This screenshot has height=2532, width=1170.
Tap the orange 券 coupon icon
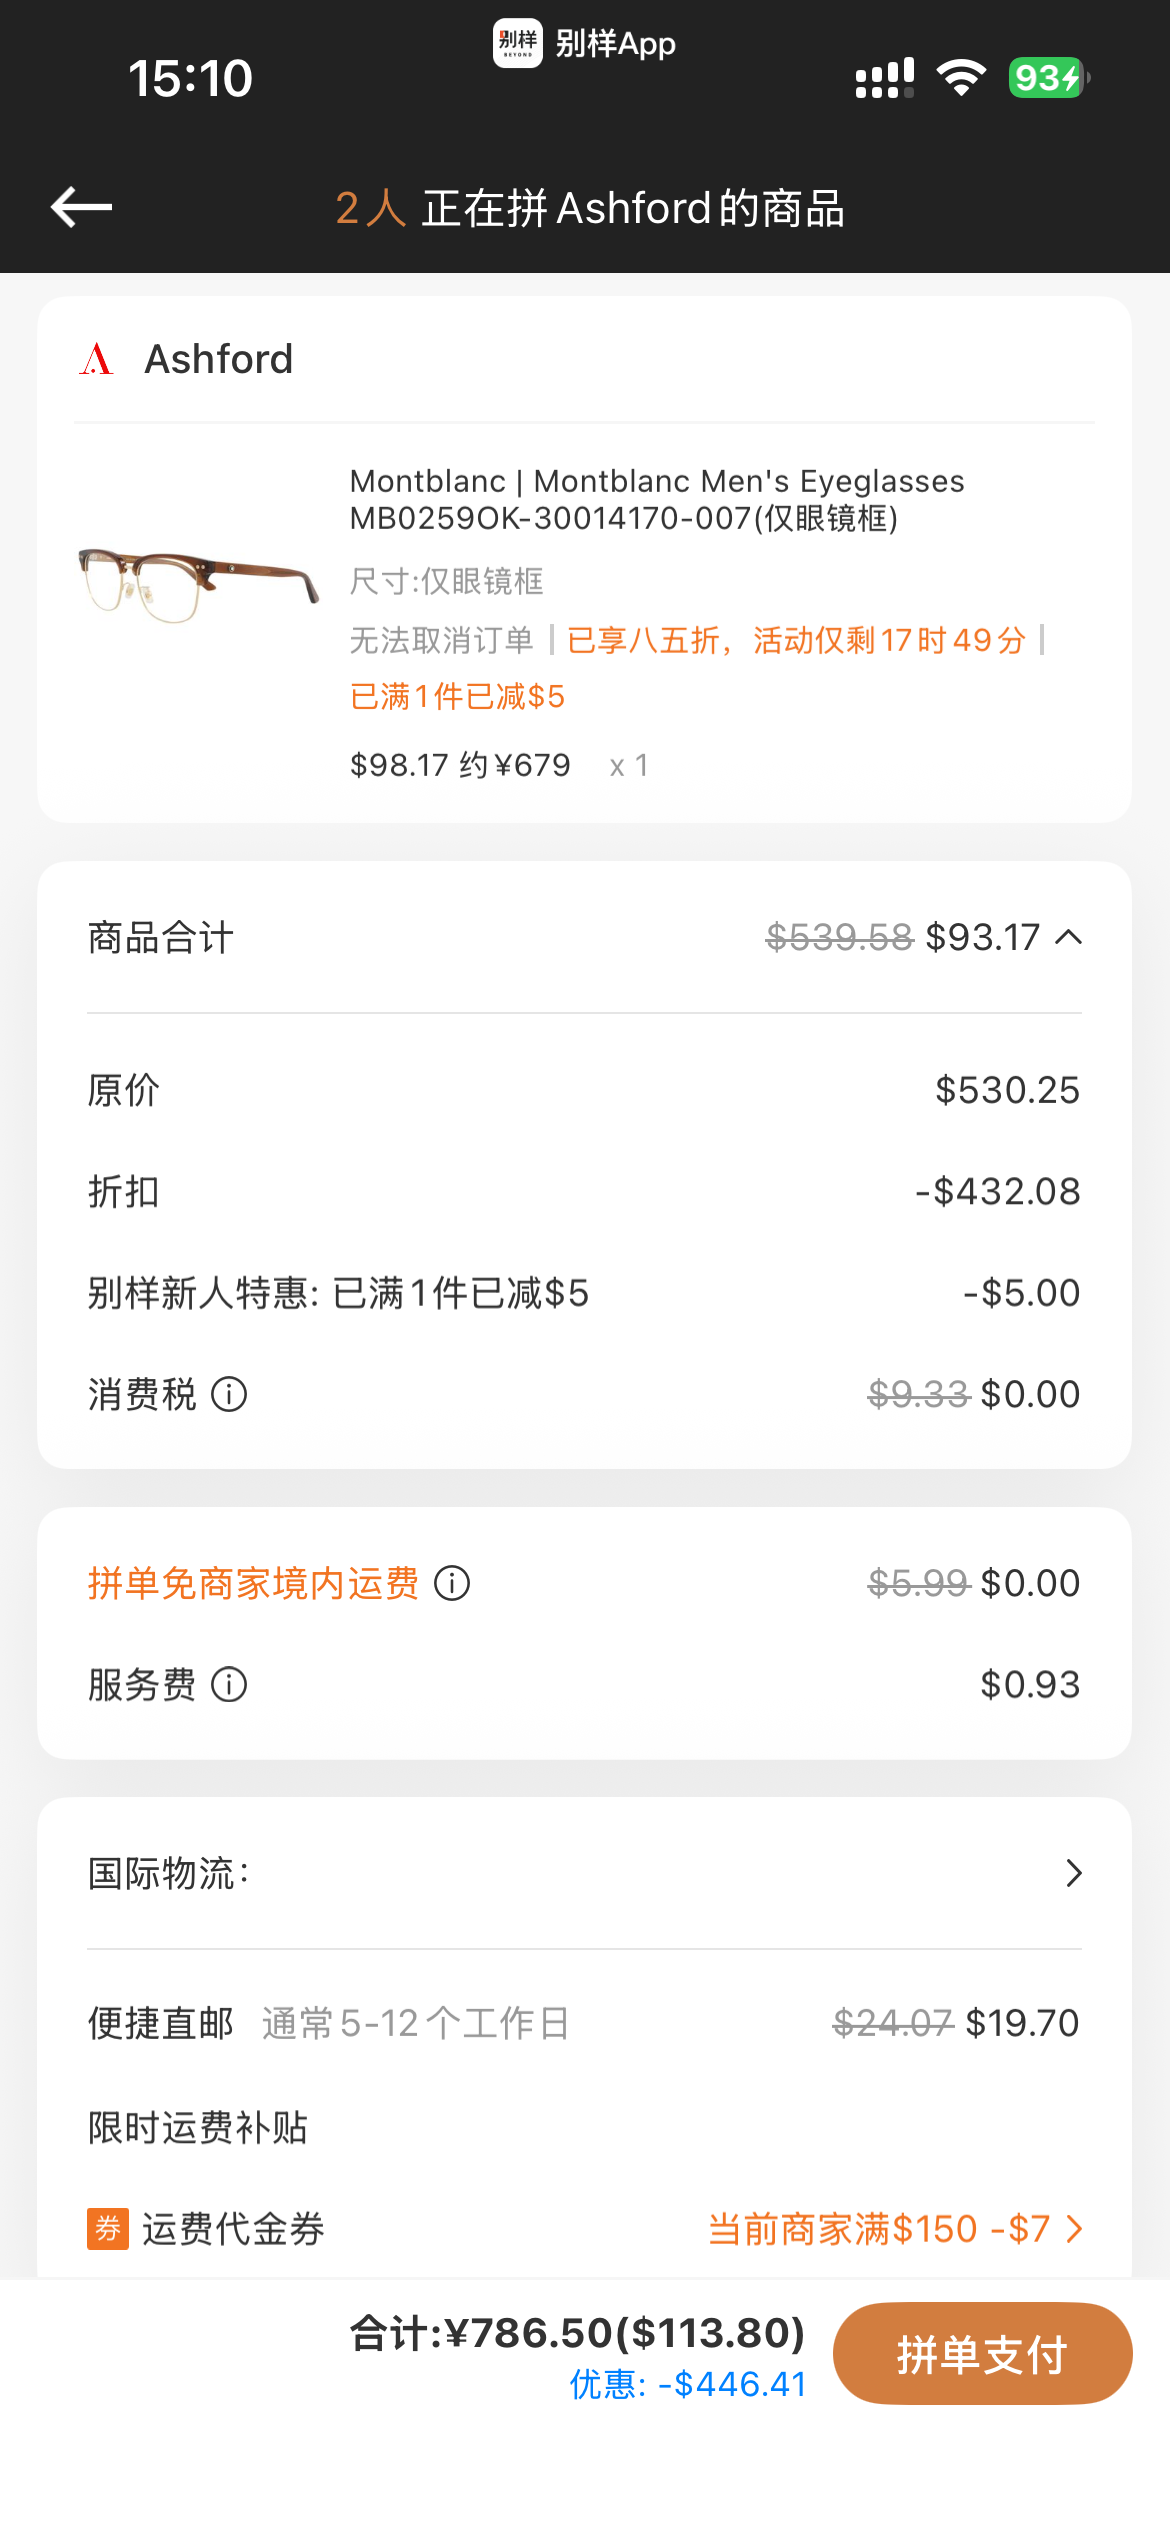[x=108, y=2228]
